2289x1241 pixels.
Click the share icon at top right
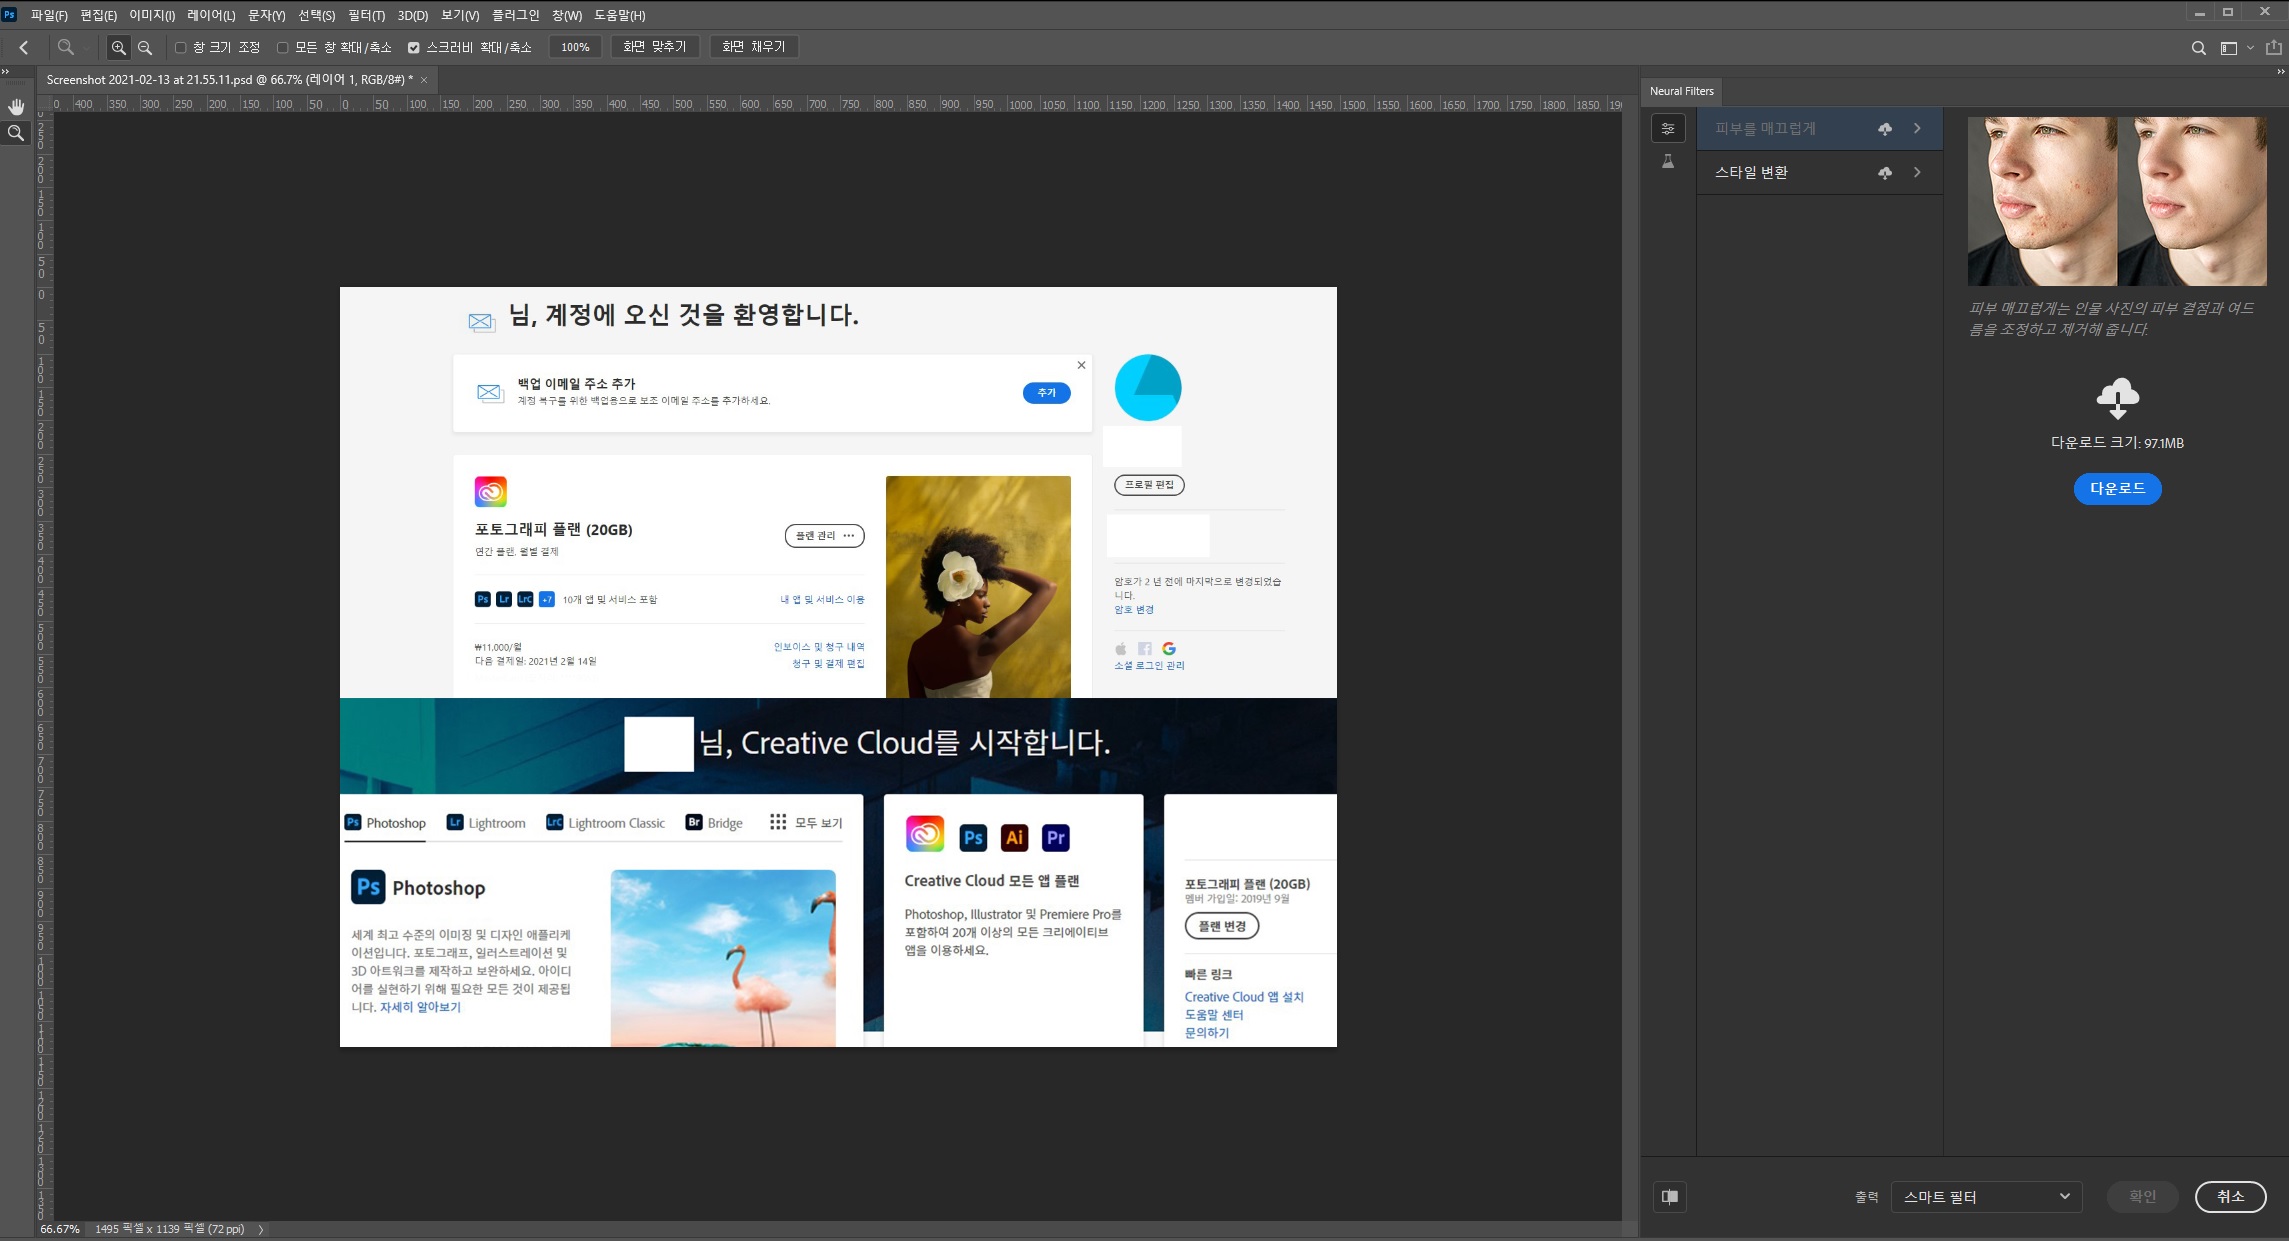click(x=2273, y=47)
